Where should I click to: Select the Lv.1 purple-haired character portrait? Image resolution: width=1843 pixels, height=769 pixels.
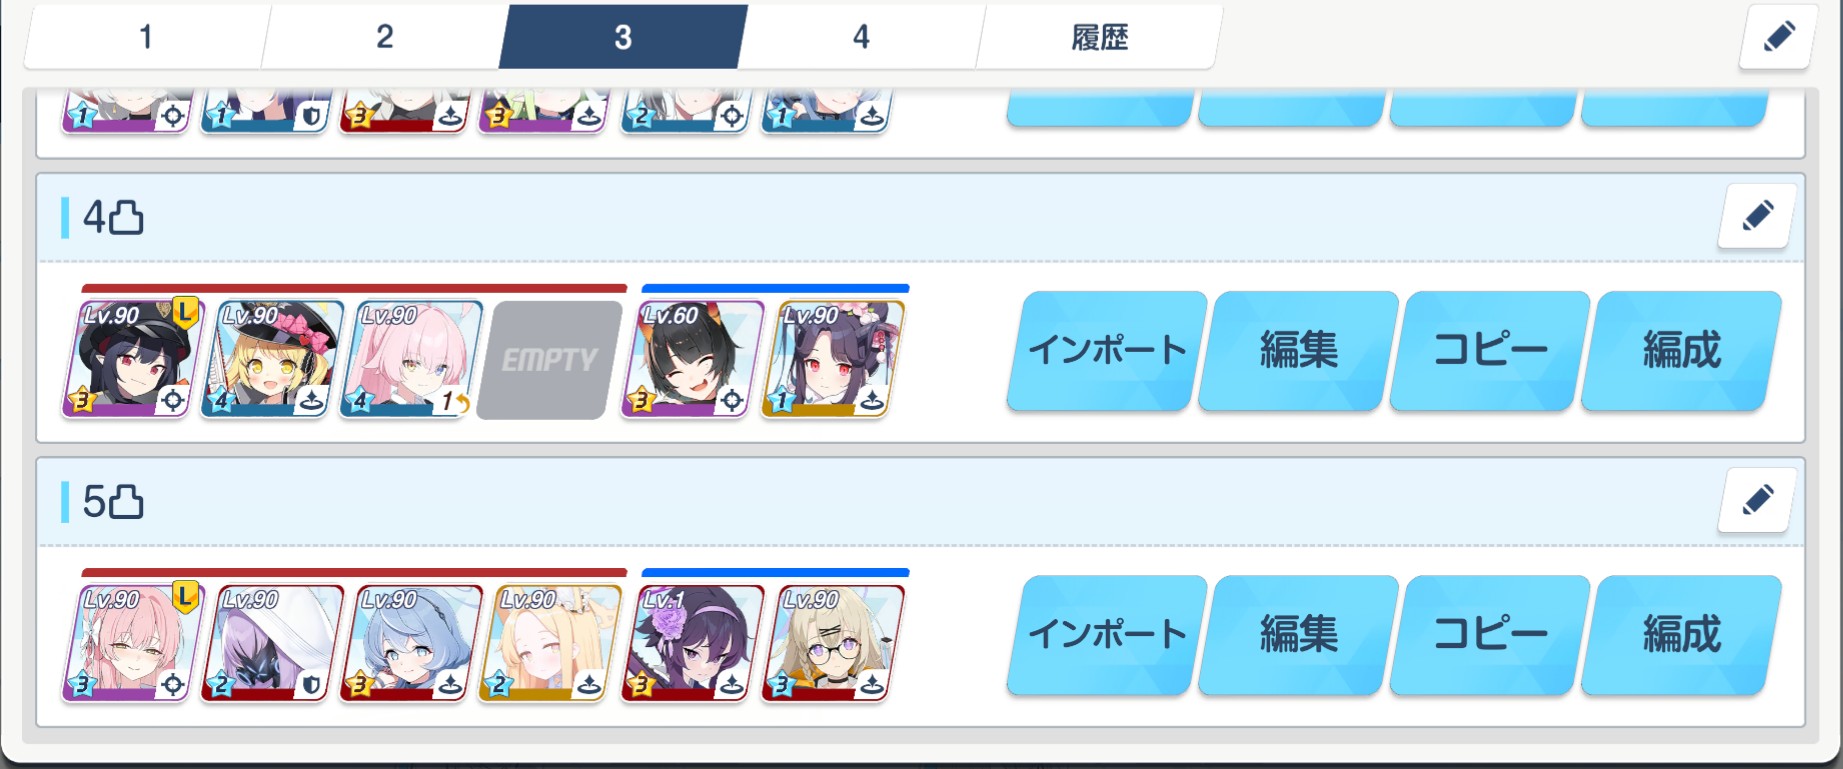(x=691, y=643)
